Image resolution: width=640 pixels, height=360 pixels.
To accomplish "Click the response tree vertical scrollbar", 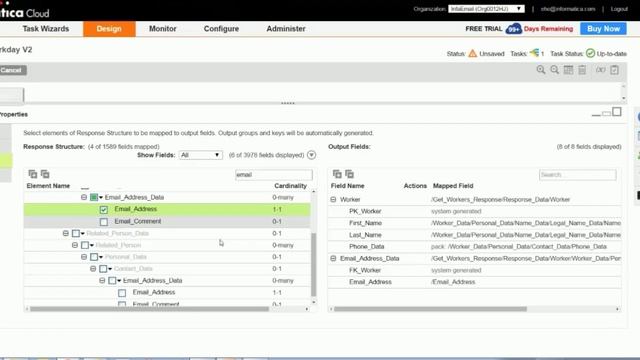I will click(x=313, y=263).
